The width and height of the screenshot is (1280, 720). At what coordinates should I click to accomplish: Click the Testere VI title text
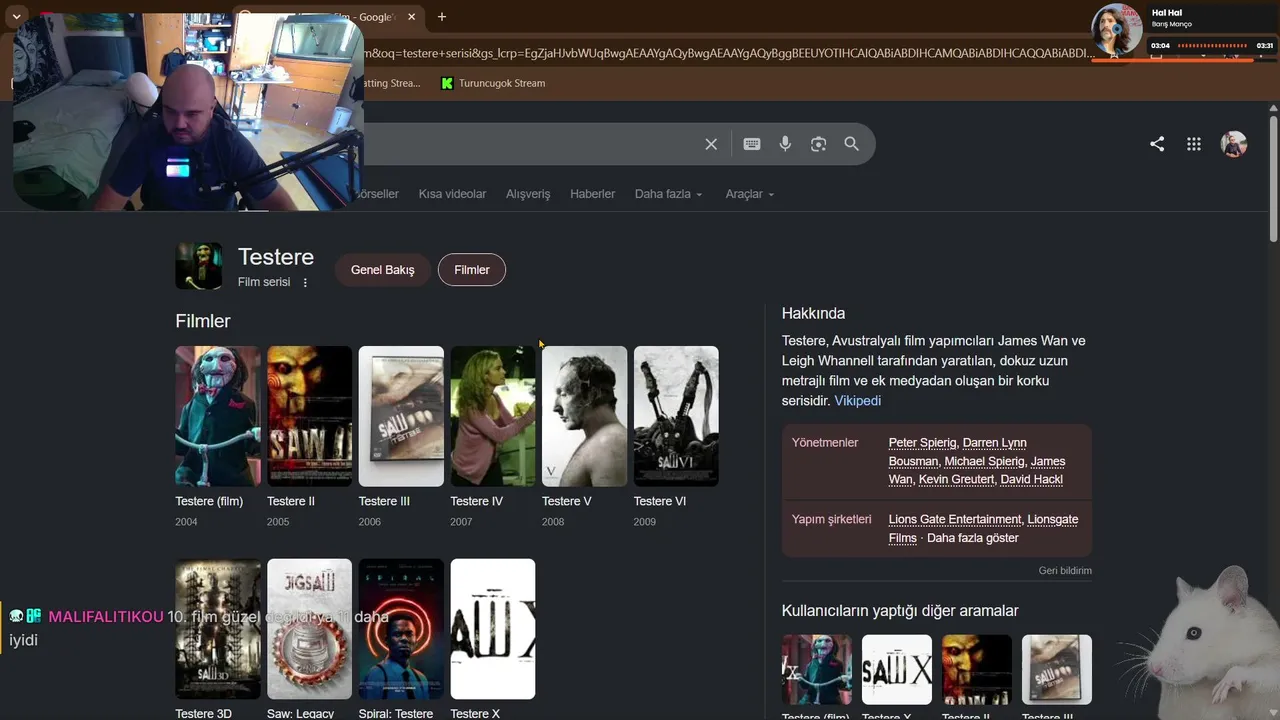660,501
